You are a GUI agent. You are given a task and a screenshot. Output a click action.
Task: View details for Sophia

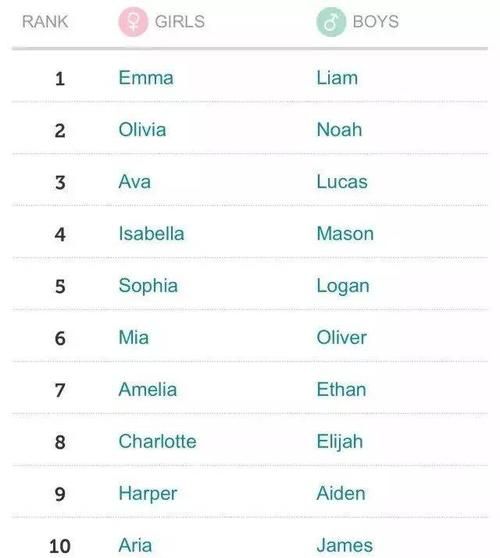(x=148, y=286)
